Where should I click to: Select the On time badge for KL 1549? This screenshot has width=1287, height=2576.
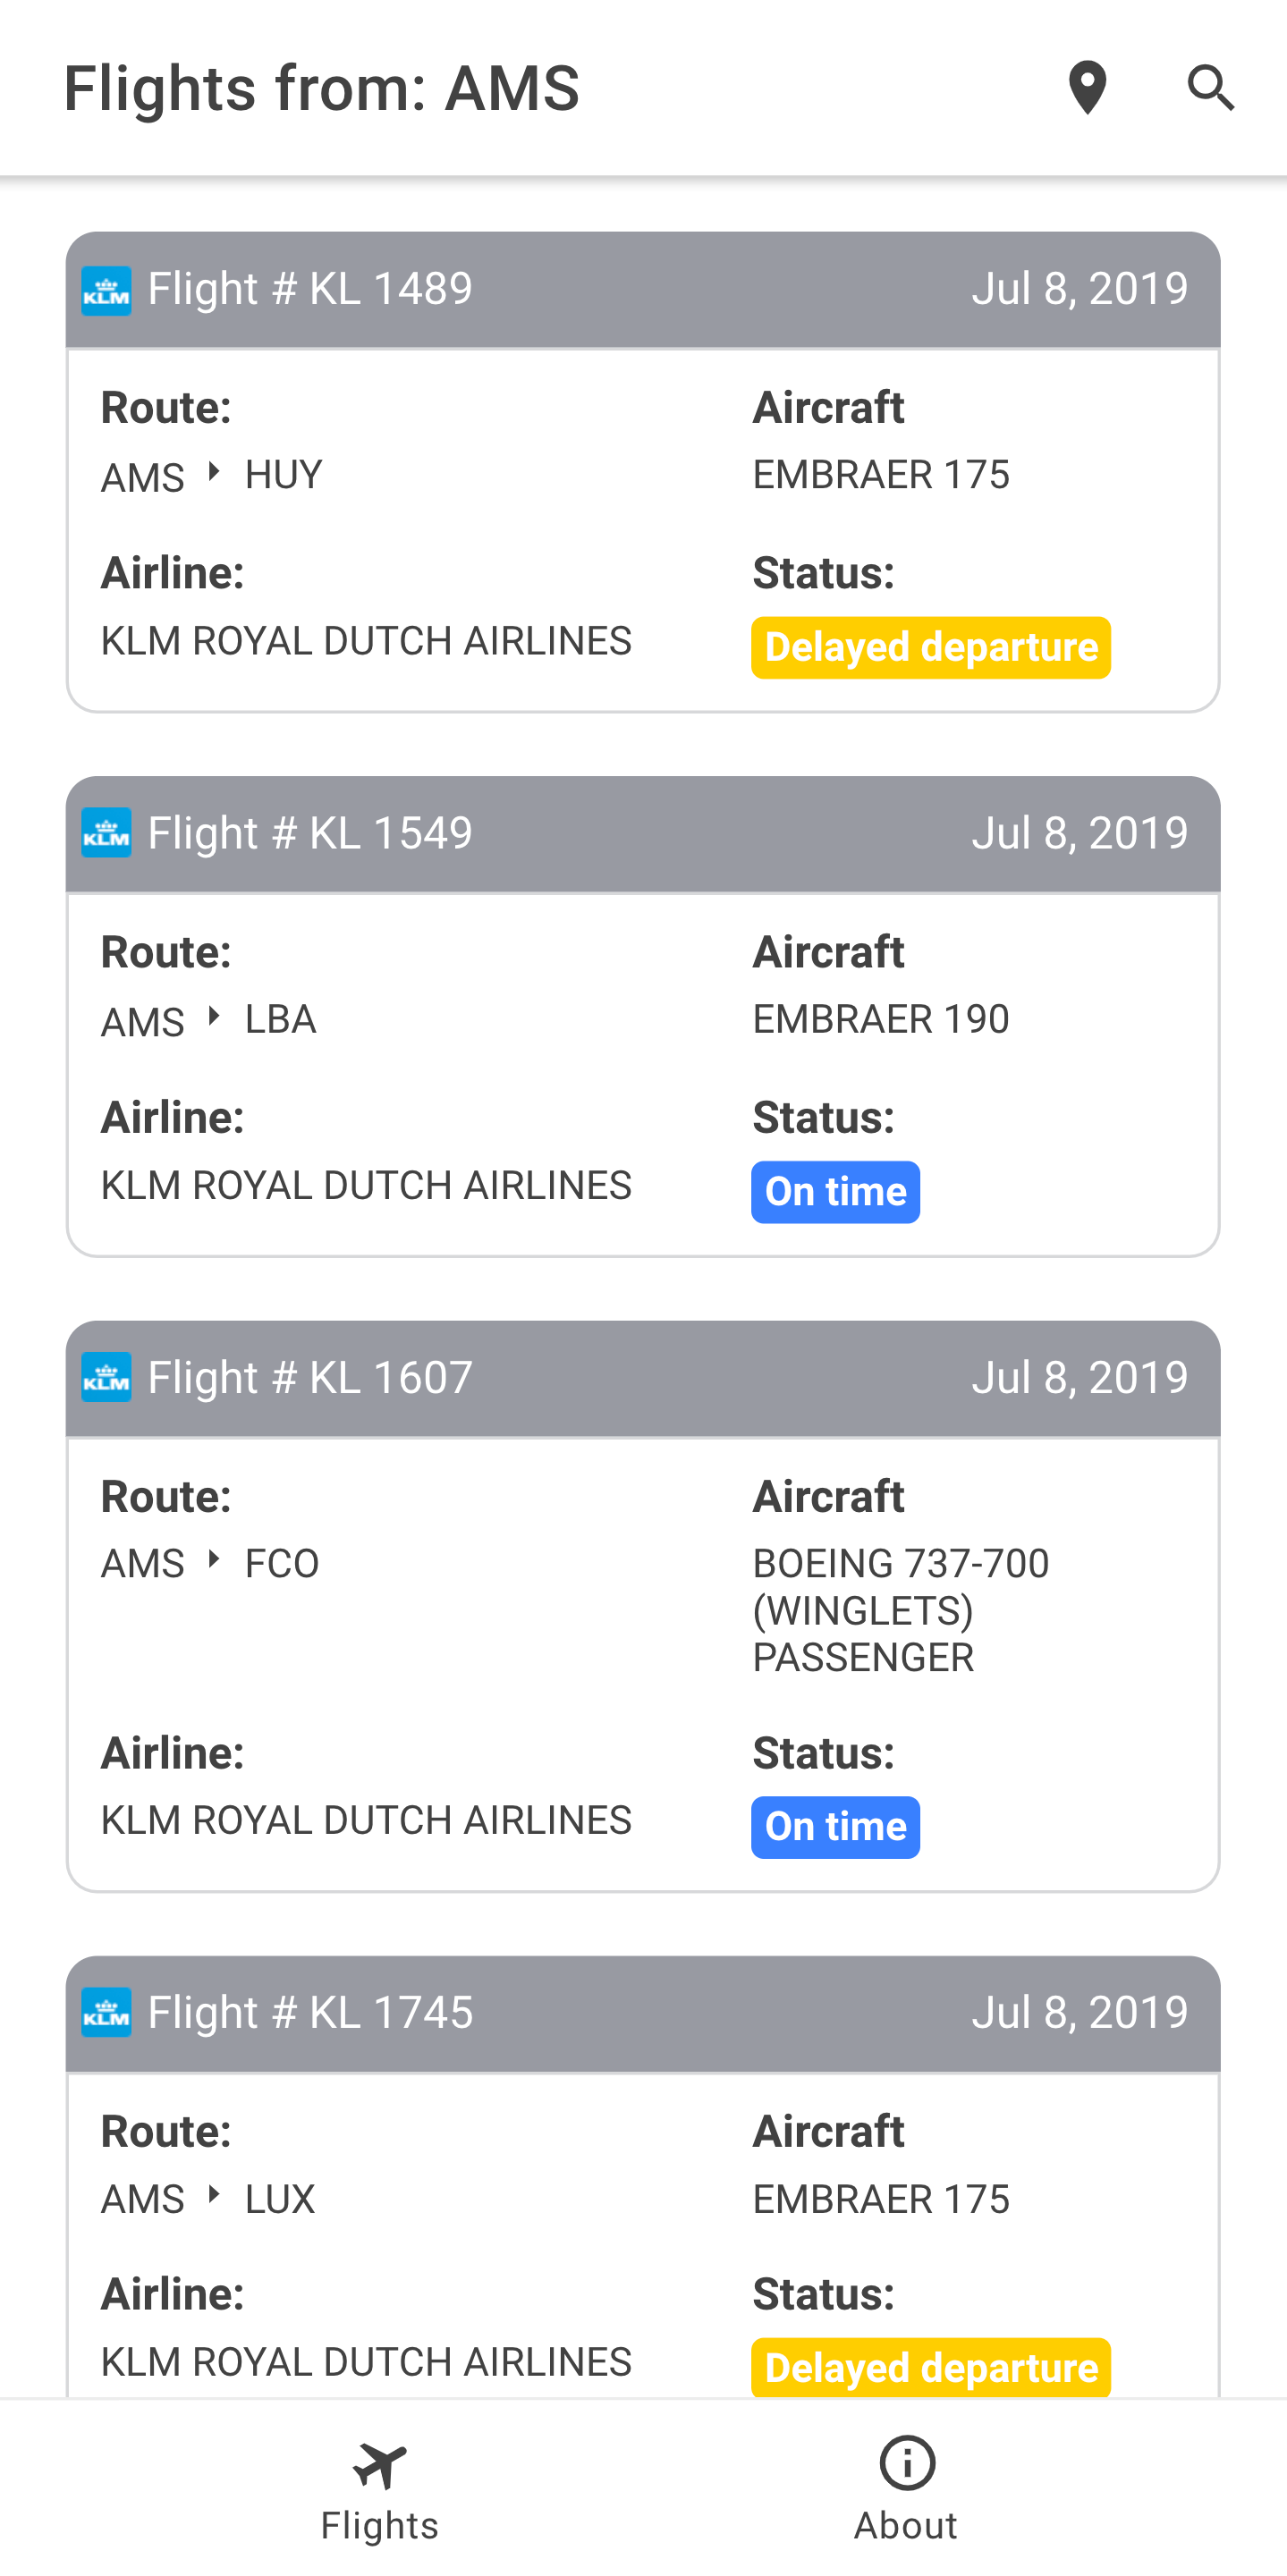[836, 1192]
